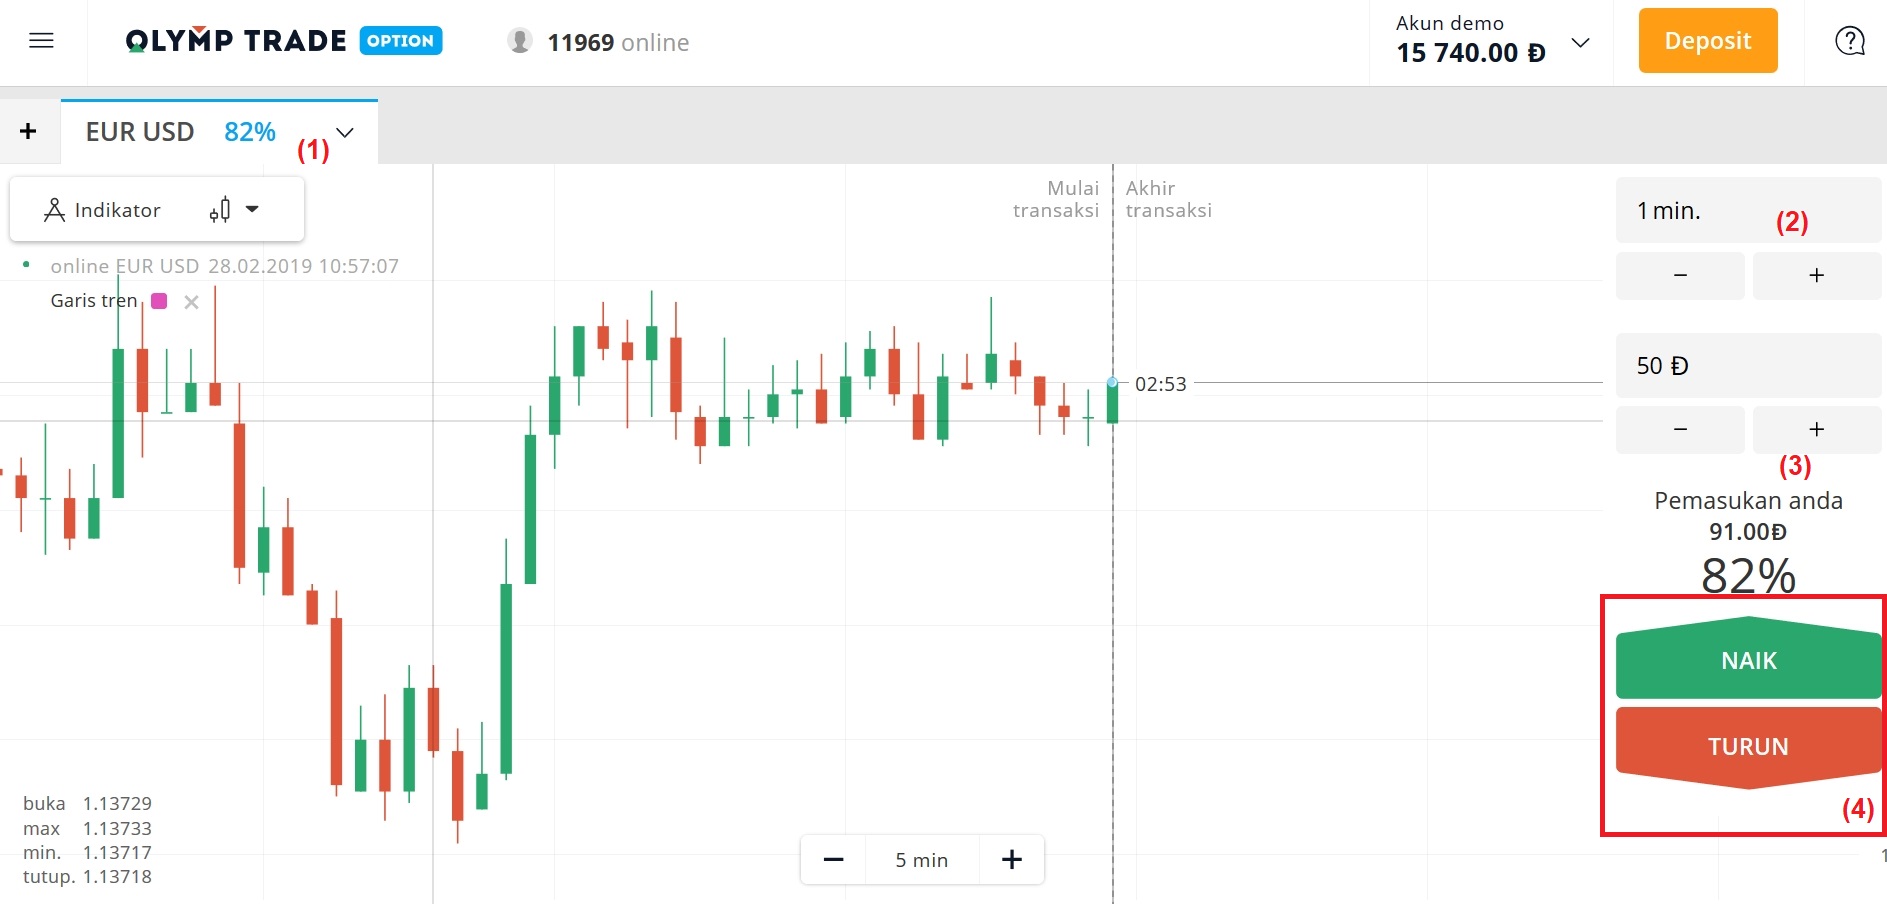Add a new asset tab with plus icon
The width and height of the screenshot is (1887, 904).
(x=29, y=130)
